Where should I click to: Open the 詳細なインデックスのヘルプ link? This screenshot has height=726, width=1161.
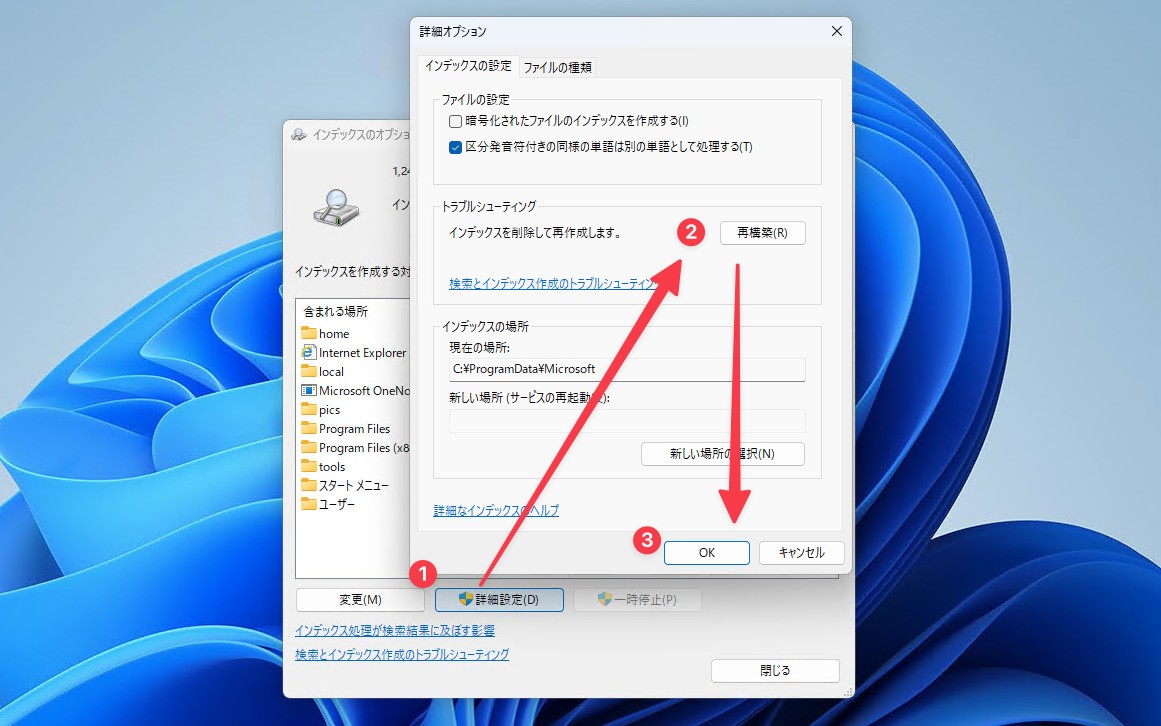tap(496, 511)
